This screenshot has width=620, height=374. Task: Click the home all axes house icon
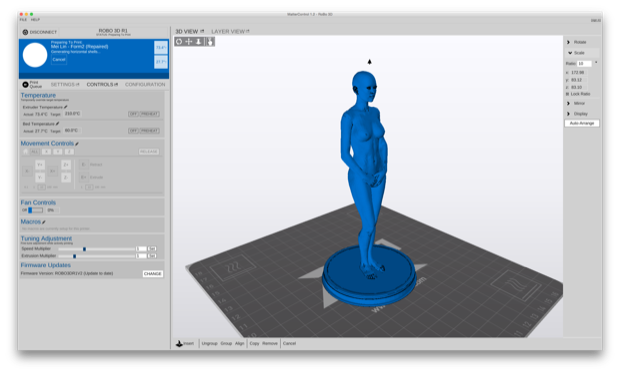(x=26, y=151)
